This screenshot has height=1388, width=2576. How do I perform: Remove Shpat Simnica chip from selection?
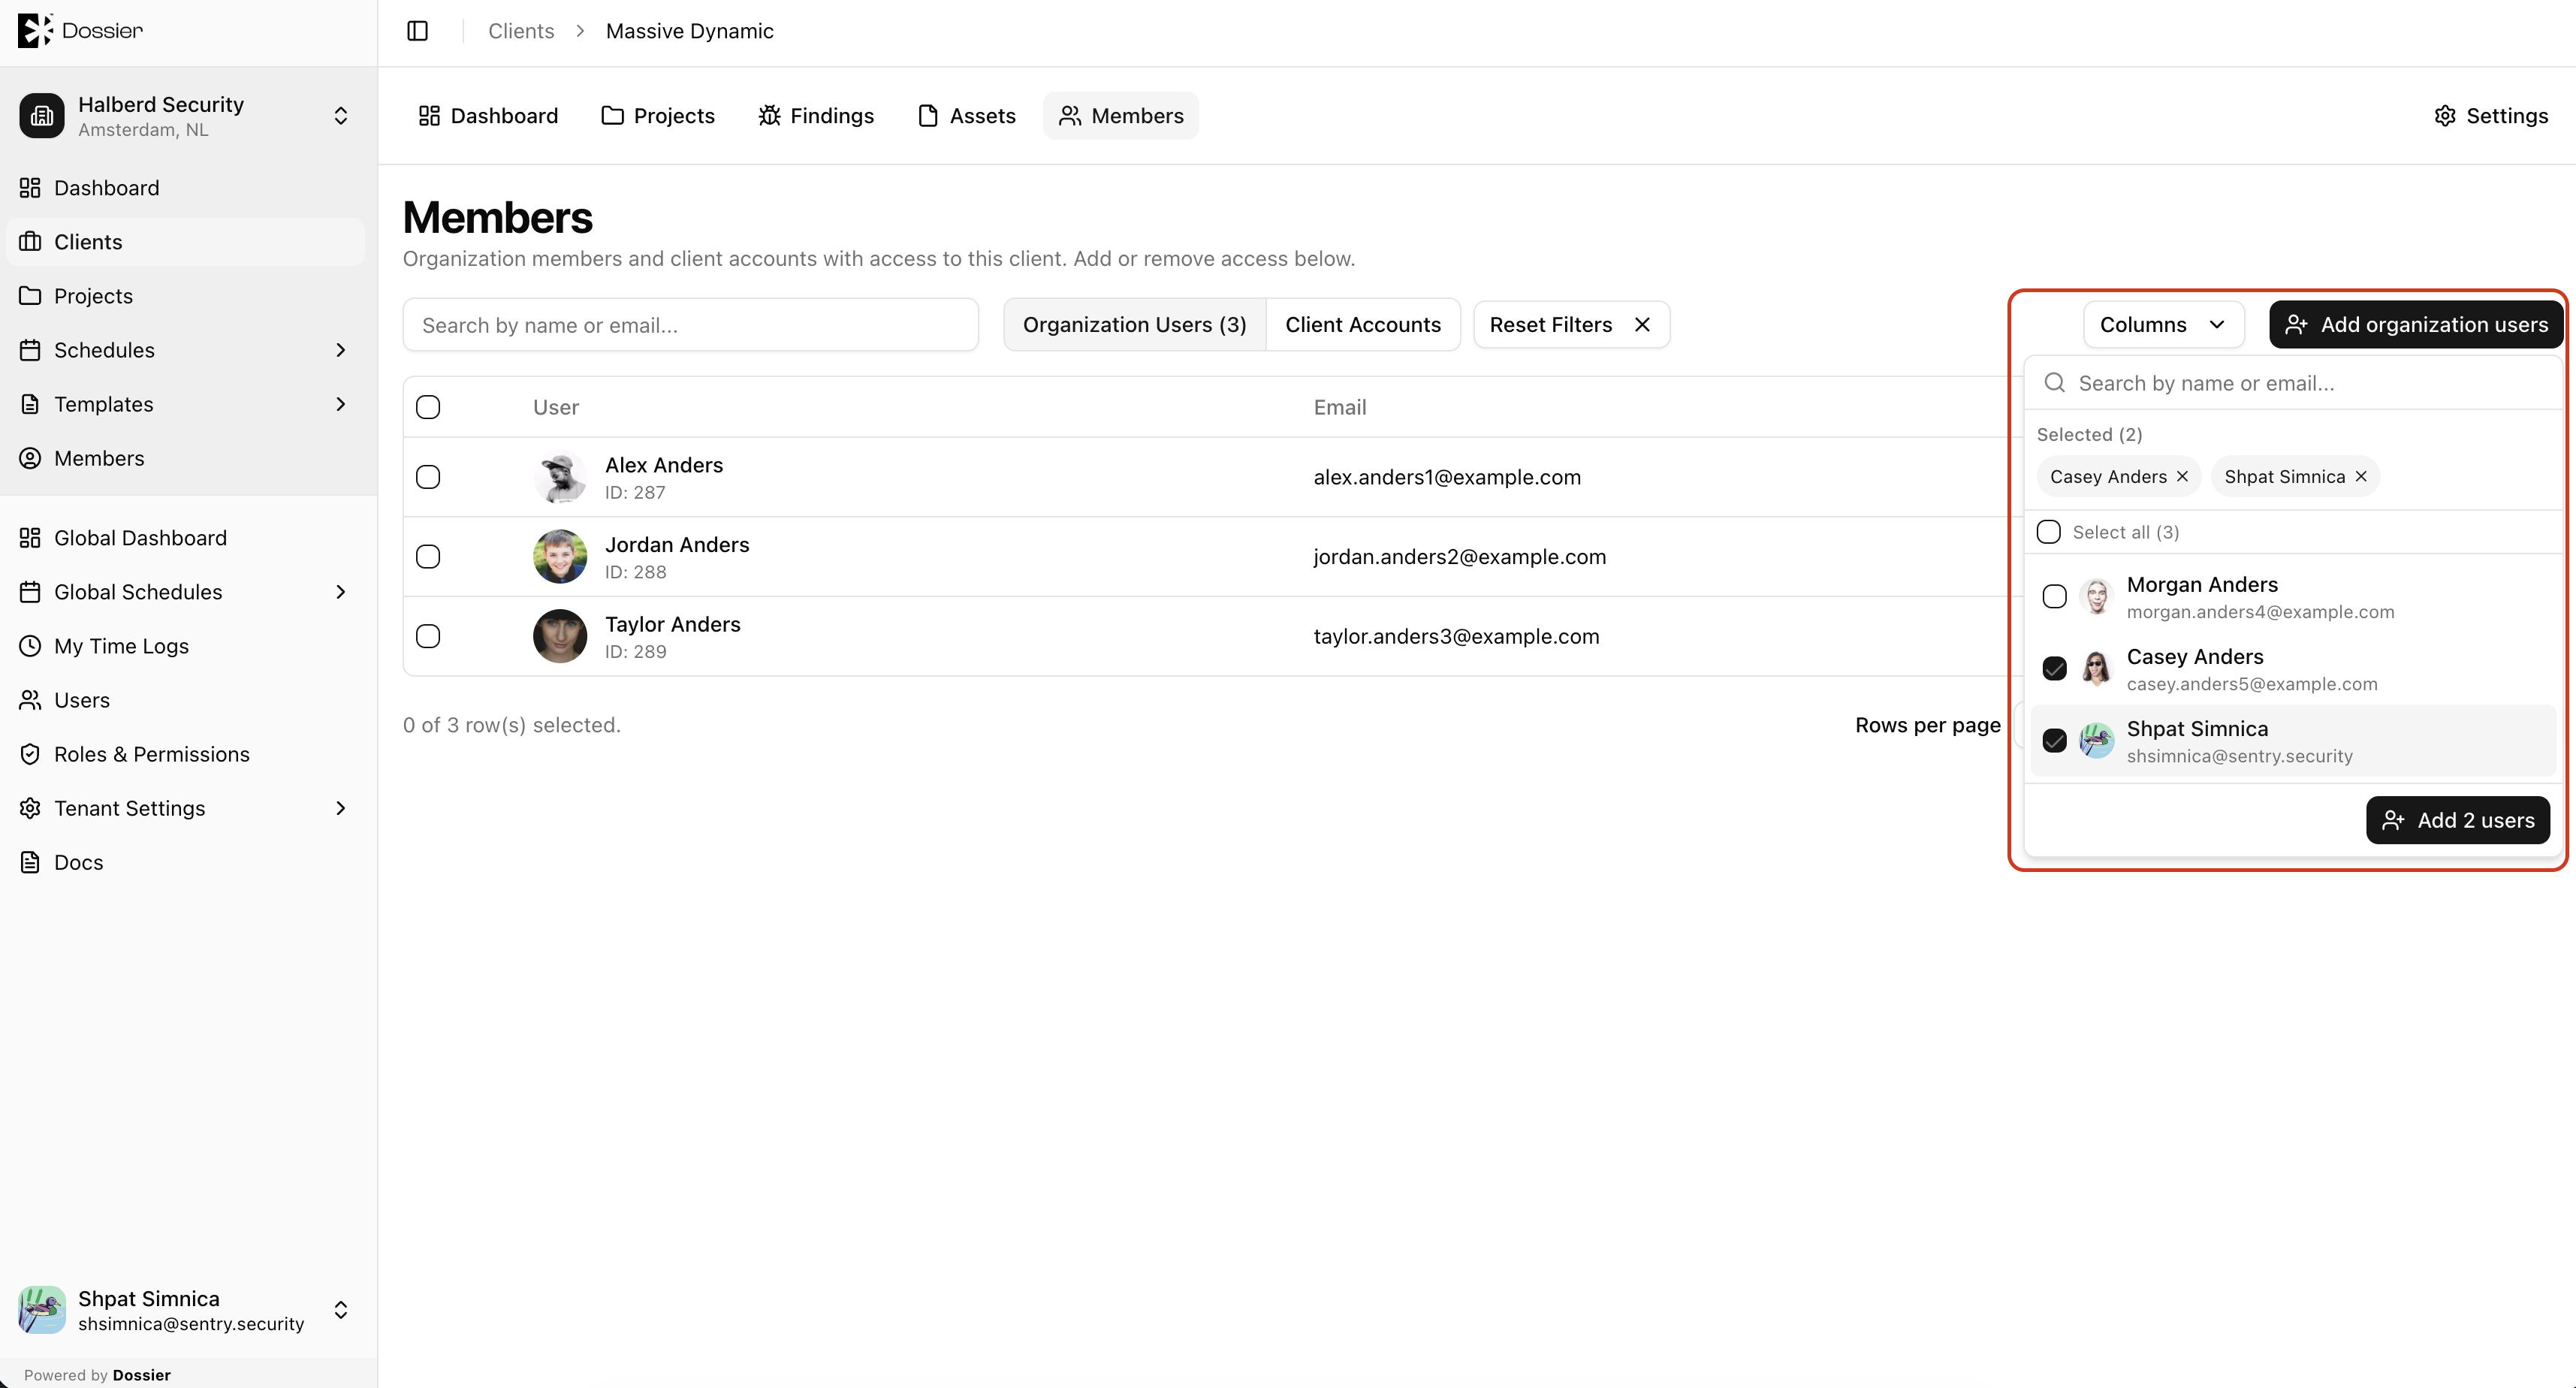pos(2361,477)
